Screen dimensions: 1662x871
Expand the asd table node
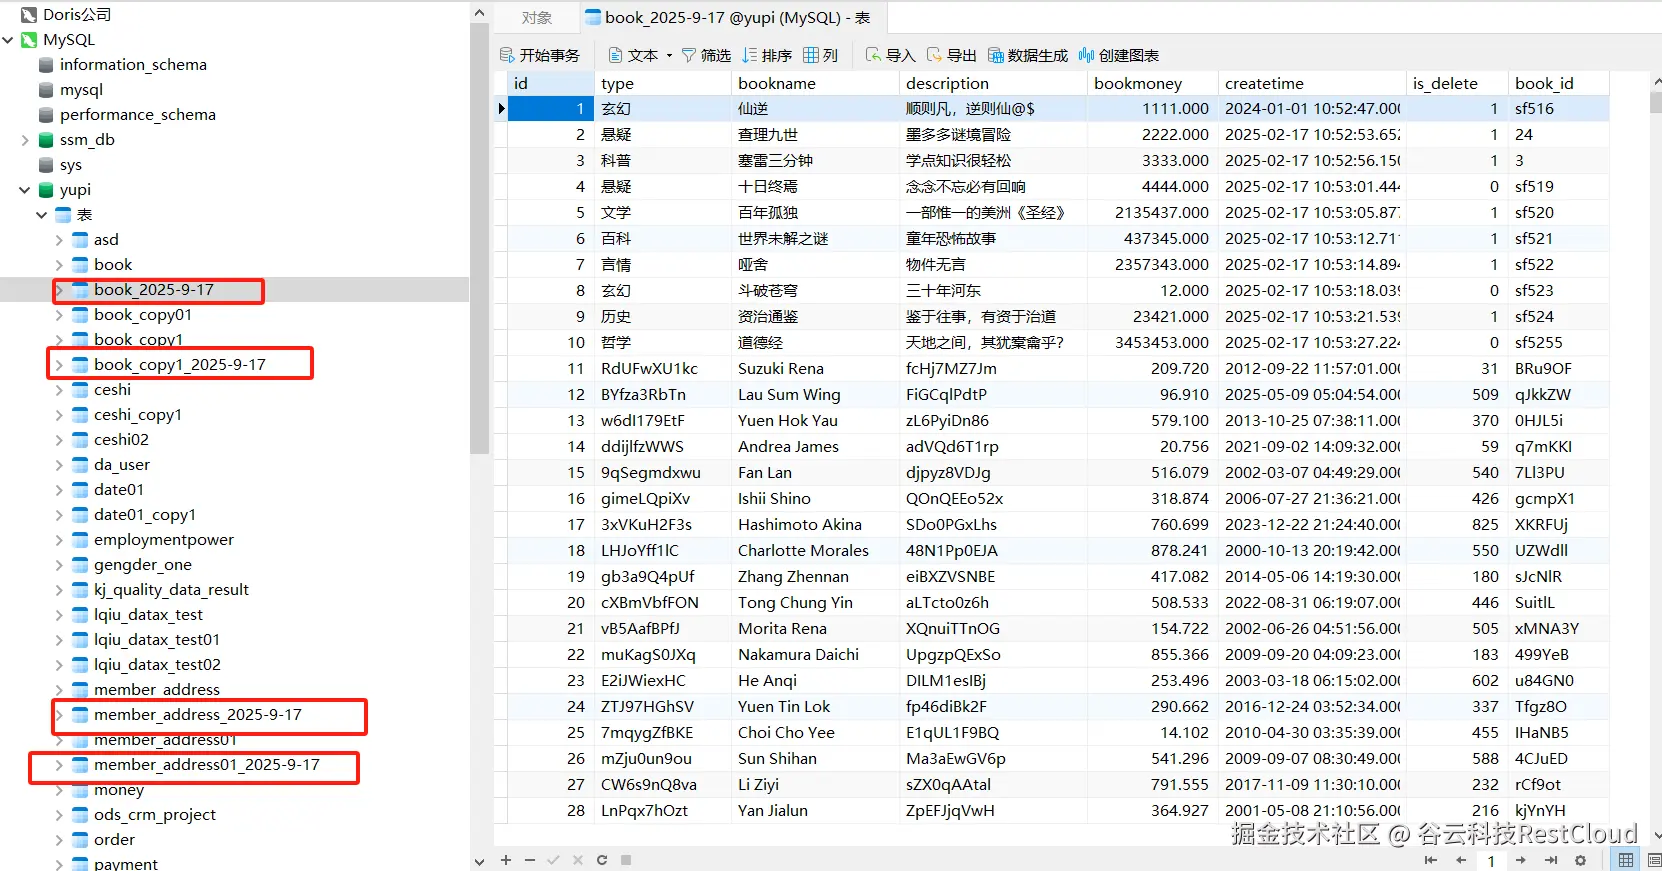59,240
